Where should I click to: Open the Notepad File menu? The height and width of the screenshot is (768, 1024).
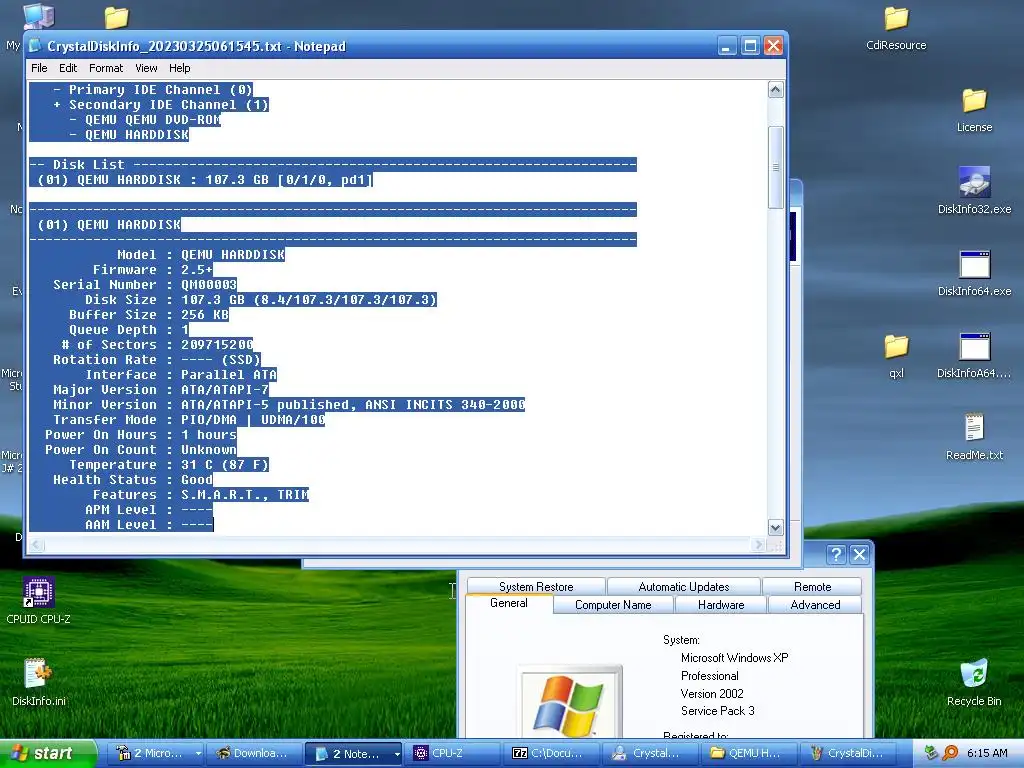(39, 68)
